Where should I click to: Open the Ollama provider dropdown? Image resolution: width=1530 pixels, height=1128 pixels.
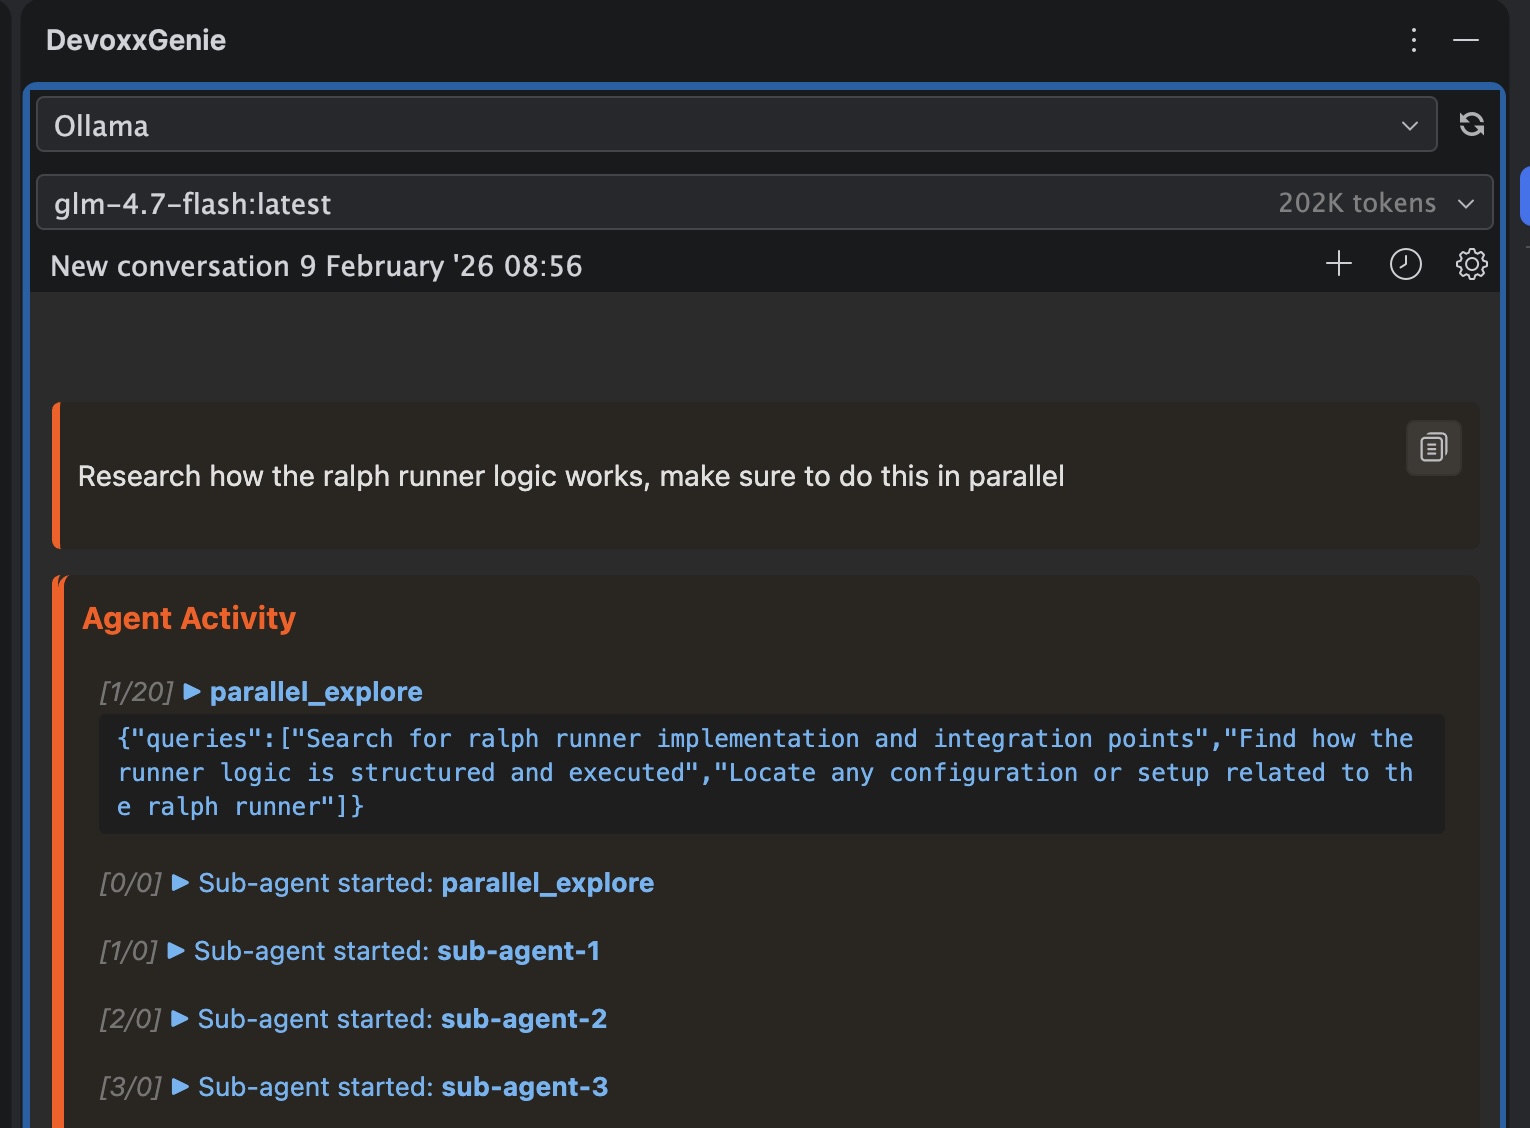pos(737,125)
